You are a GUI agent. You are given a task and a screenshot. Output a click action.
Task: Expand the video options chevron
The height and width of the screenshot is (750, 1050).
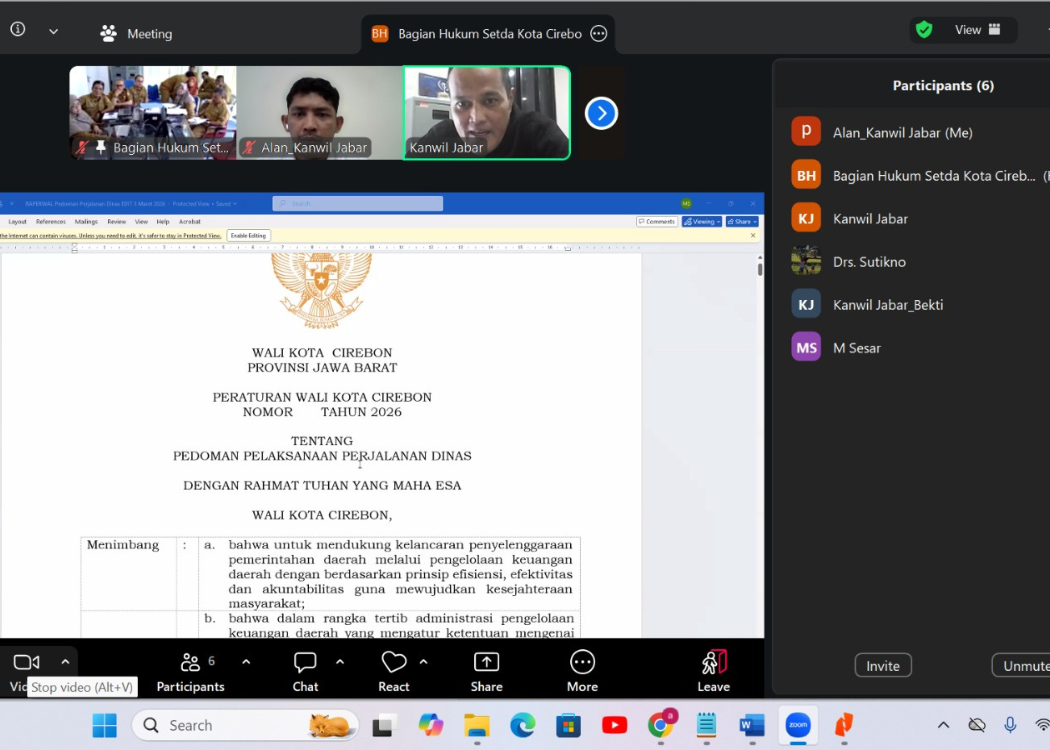[x=65, y=661]
